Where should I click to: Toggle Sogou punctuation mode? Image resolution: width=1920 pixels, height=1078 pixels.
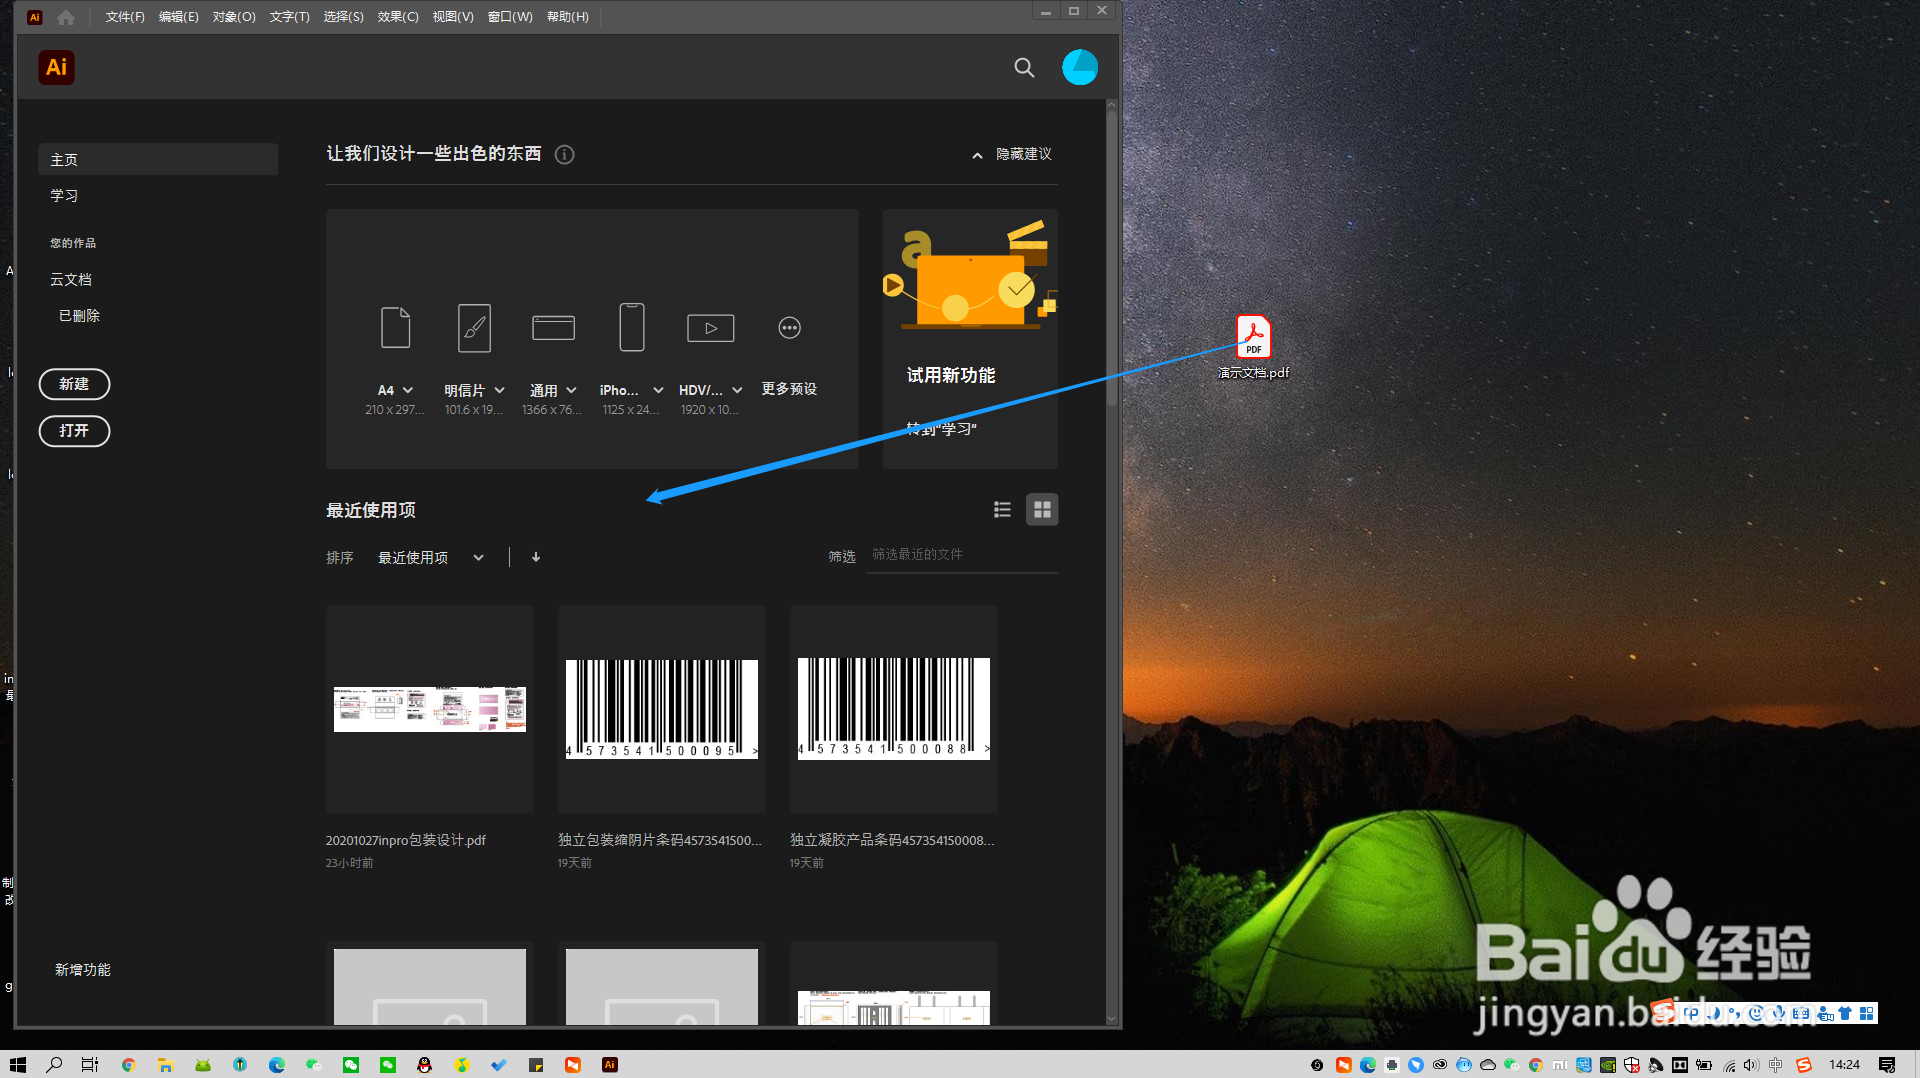[x=1734, y=1013]
